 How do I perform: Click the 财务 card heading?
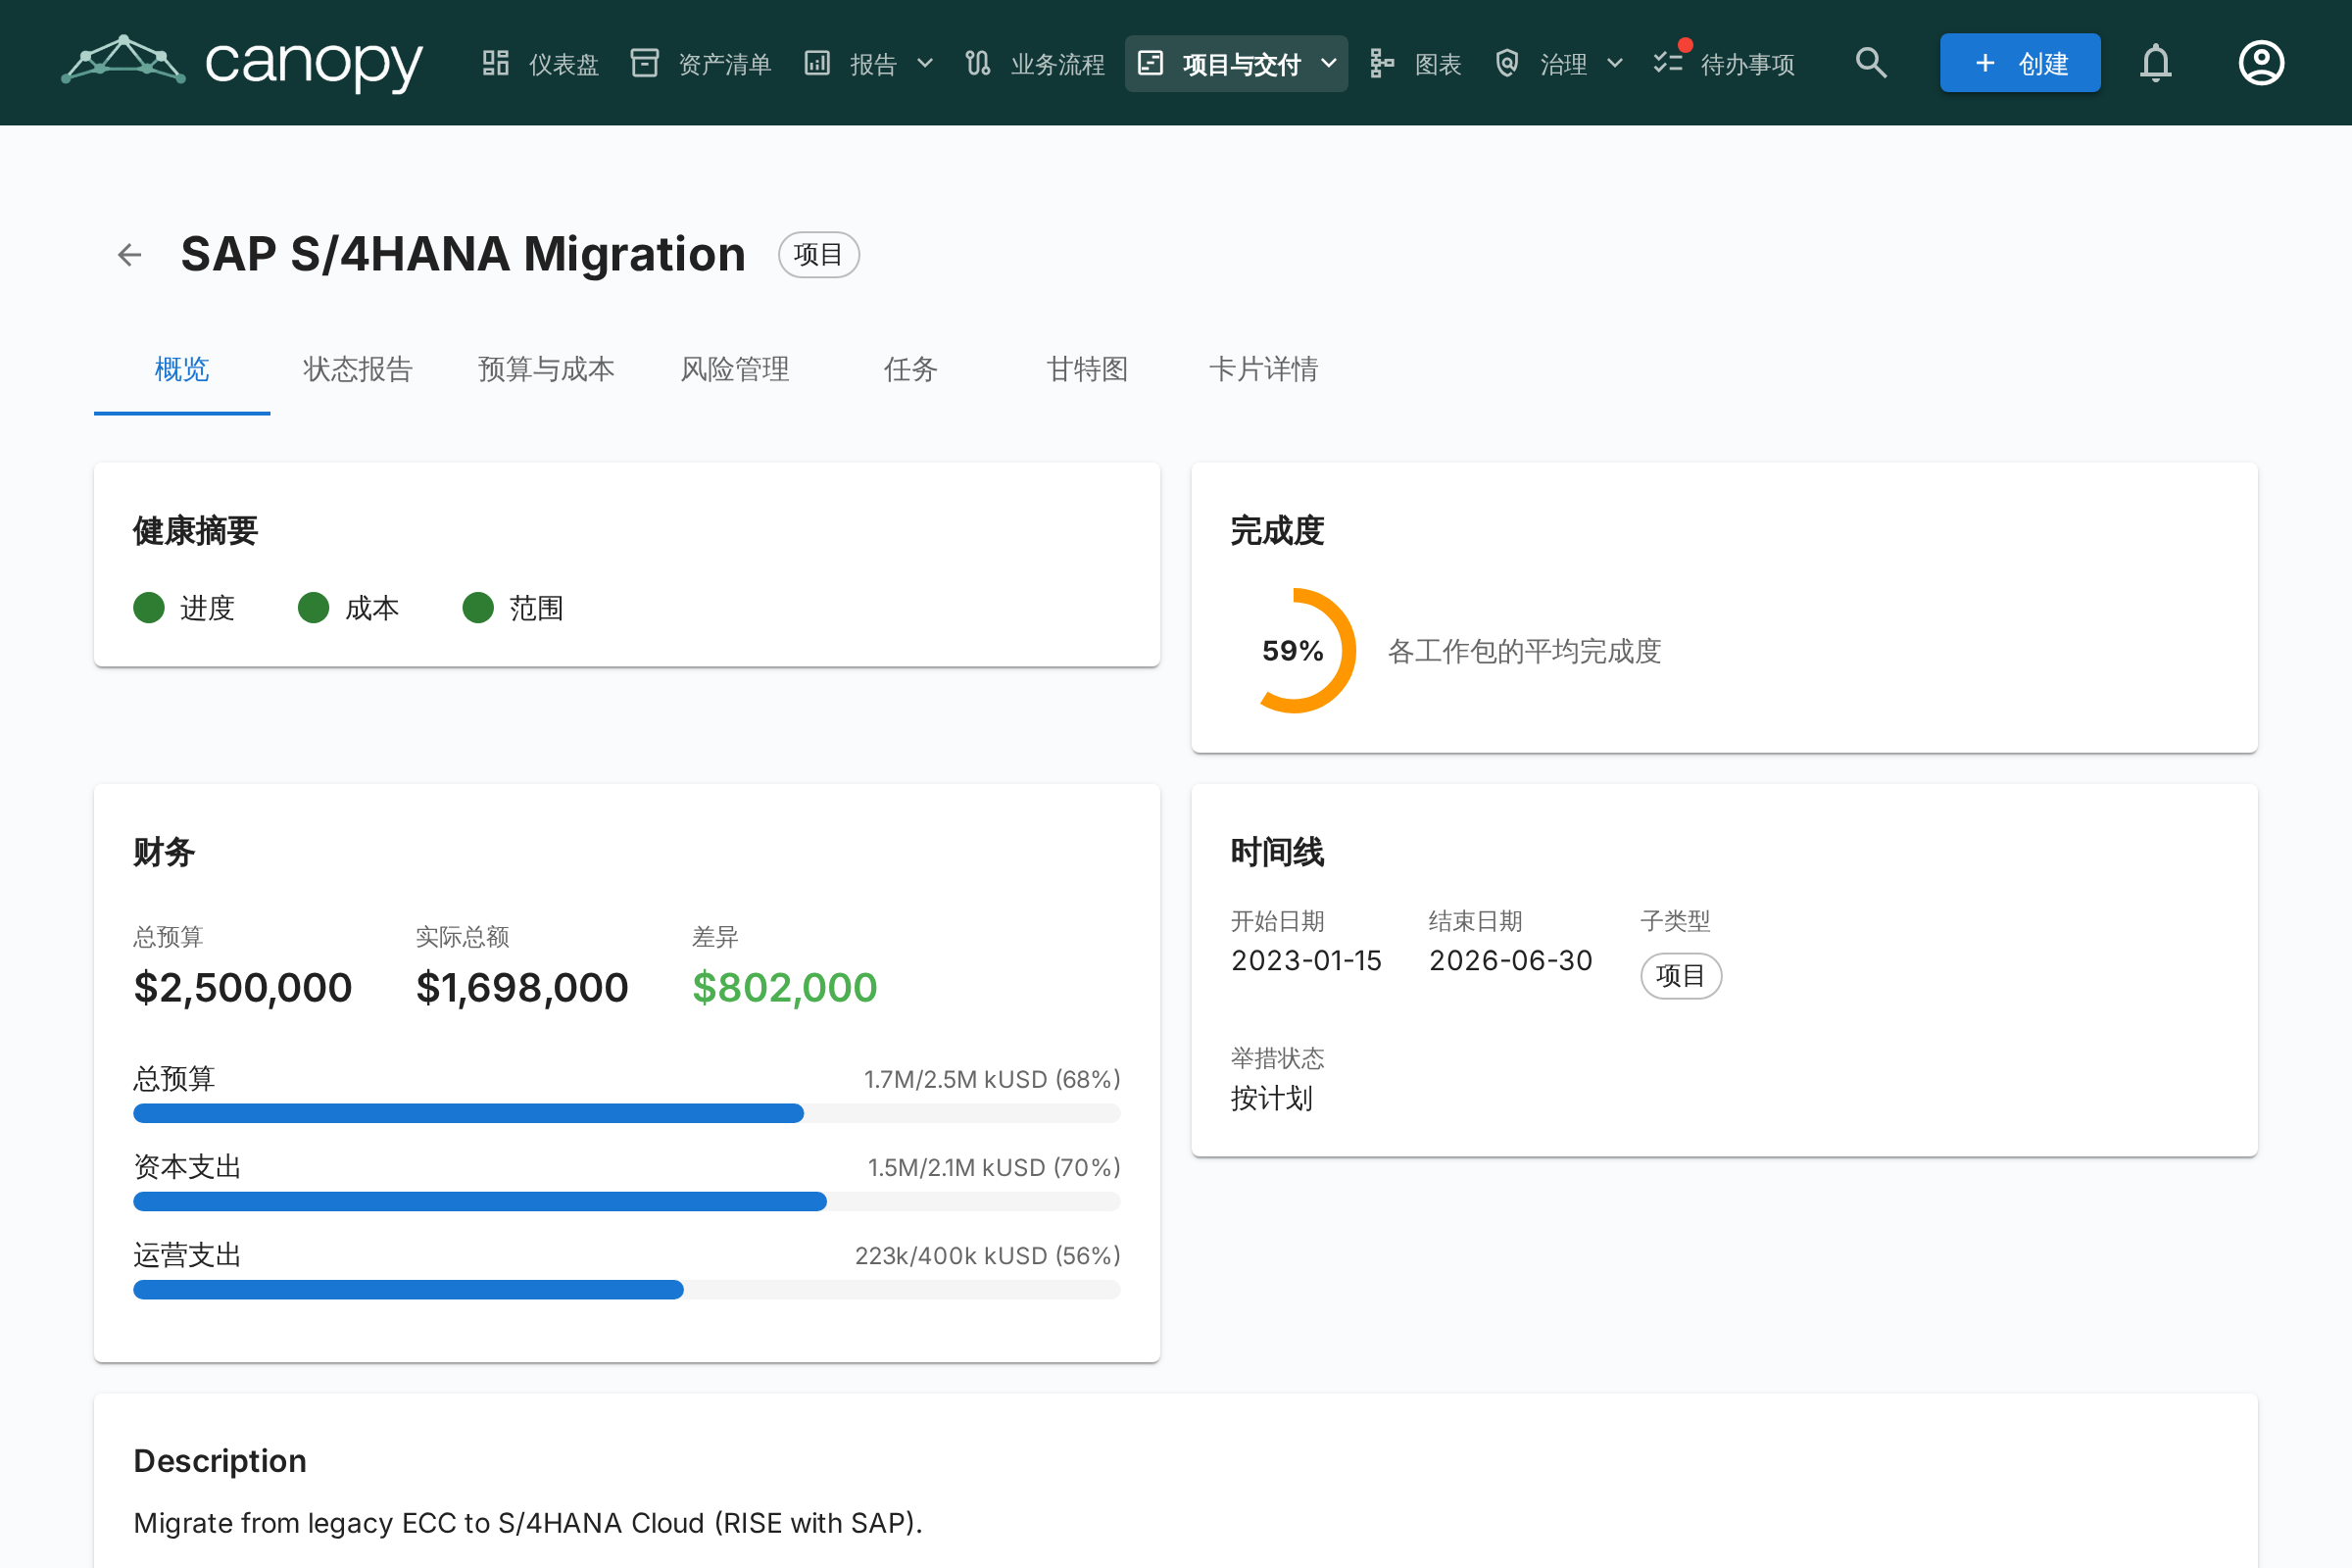[164, 853]
